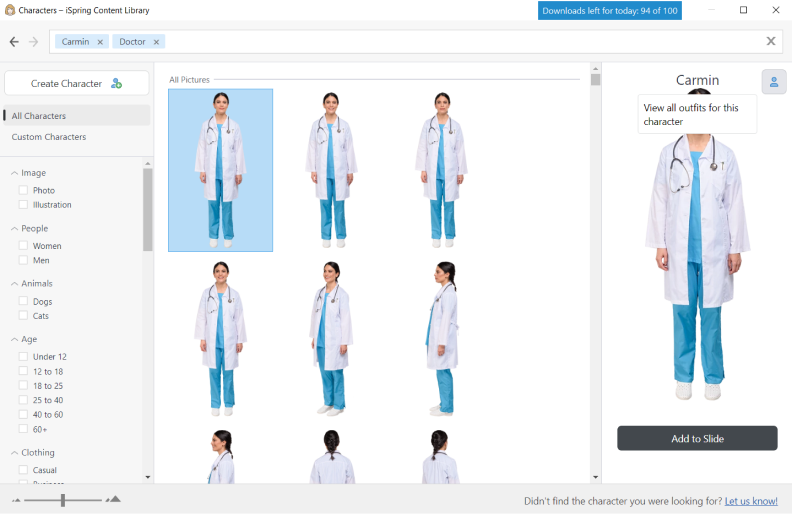
Task: Check the Dogs filter
Action: pyautogui.click(x=23, y=301)
